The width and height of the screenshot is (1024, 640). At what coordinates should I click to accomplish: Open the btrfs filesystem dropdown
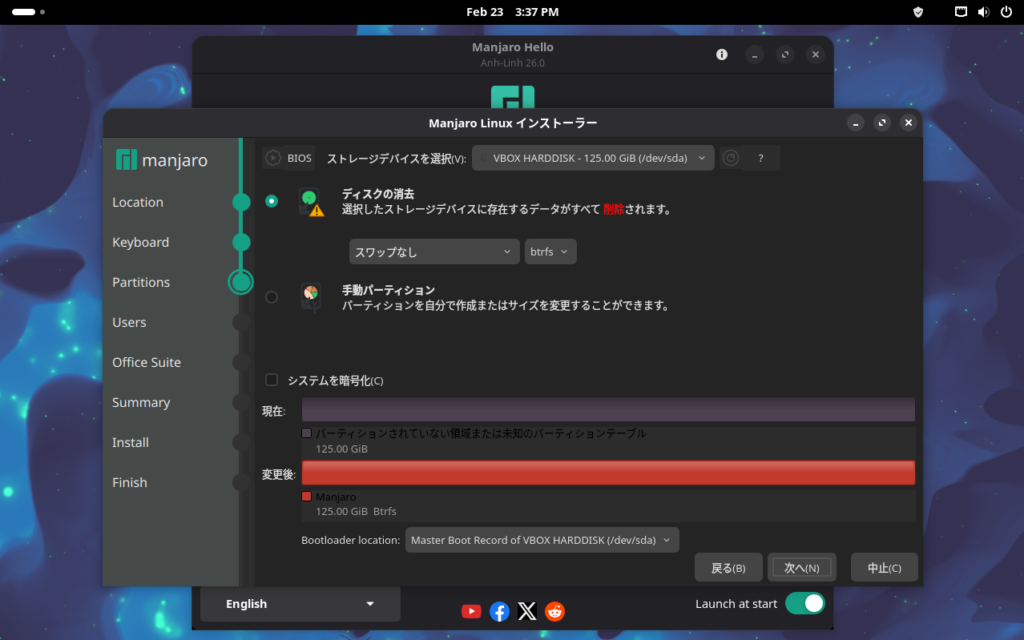[x=550, y=252]
